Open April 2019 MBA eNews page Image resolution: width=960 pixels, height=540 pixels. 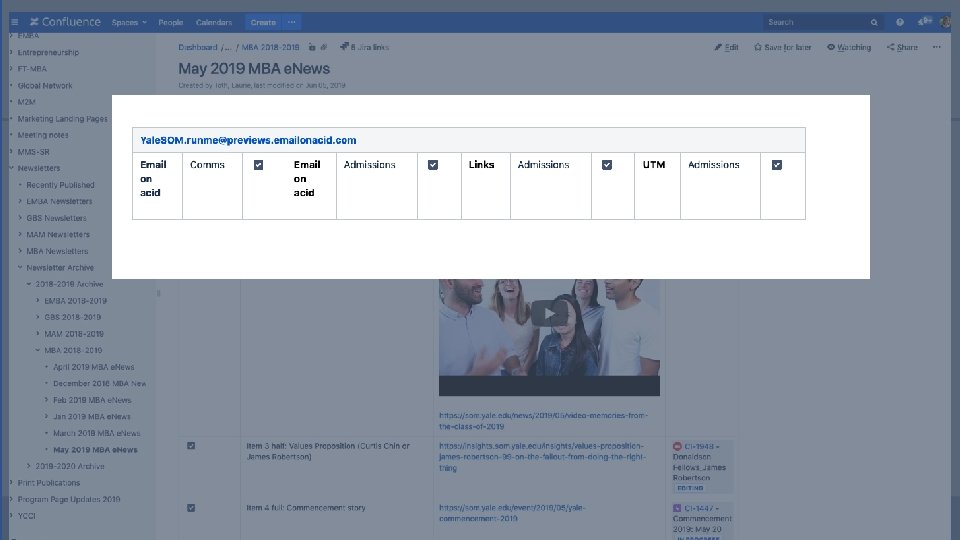click(x=93, y=367)
